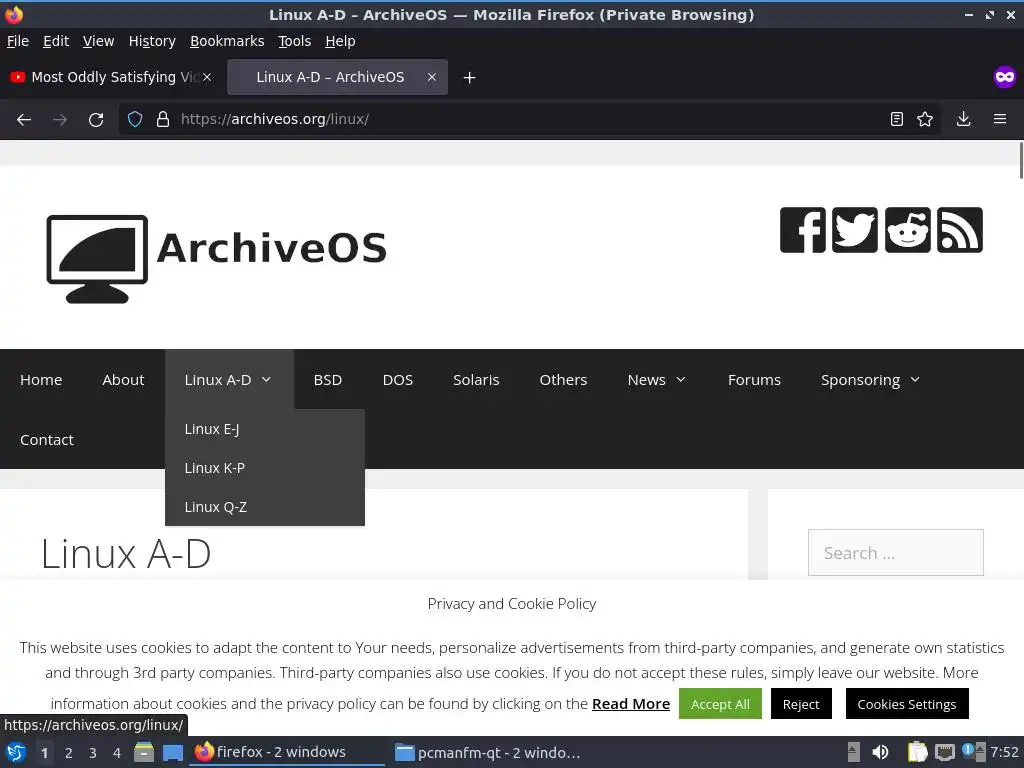Click the ArchiveOS monitor logo
The width and height of the screenshot is (1024, 768).
[97, 259]
